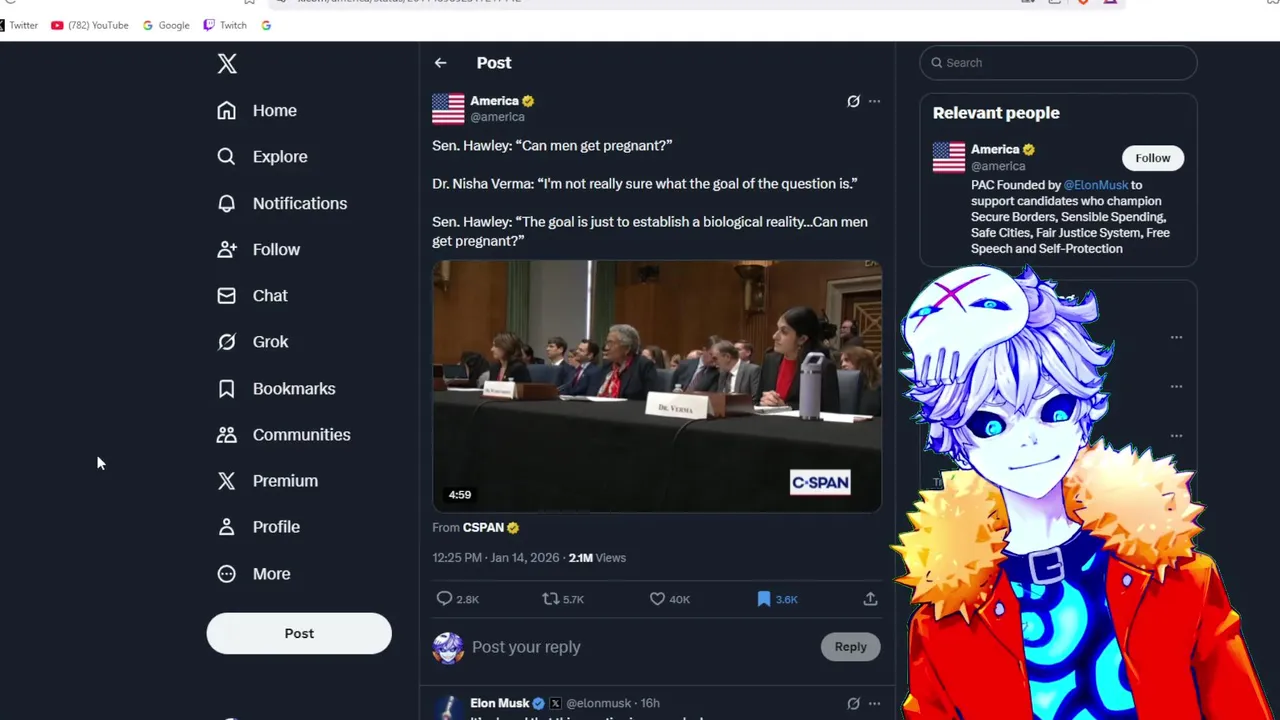Open Home from the sidebar
This screenshot has width=1280, height=720.
click(x=257, y=111)
